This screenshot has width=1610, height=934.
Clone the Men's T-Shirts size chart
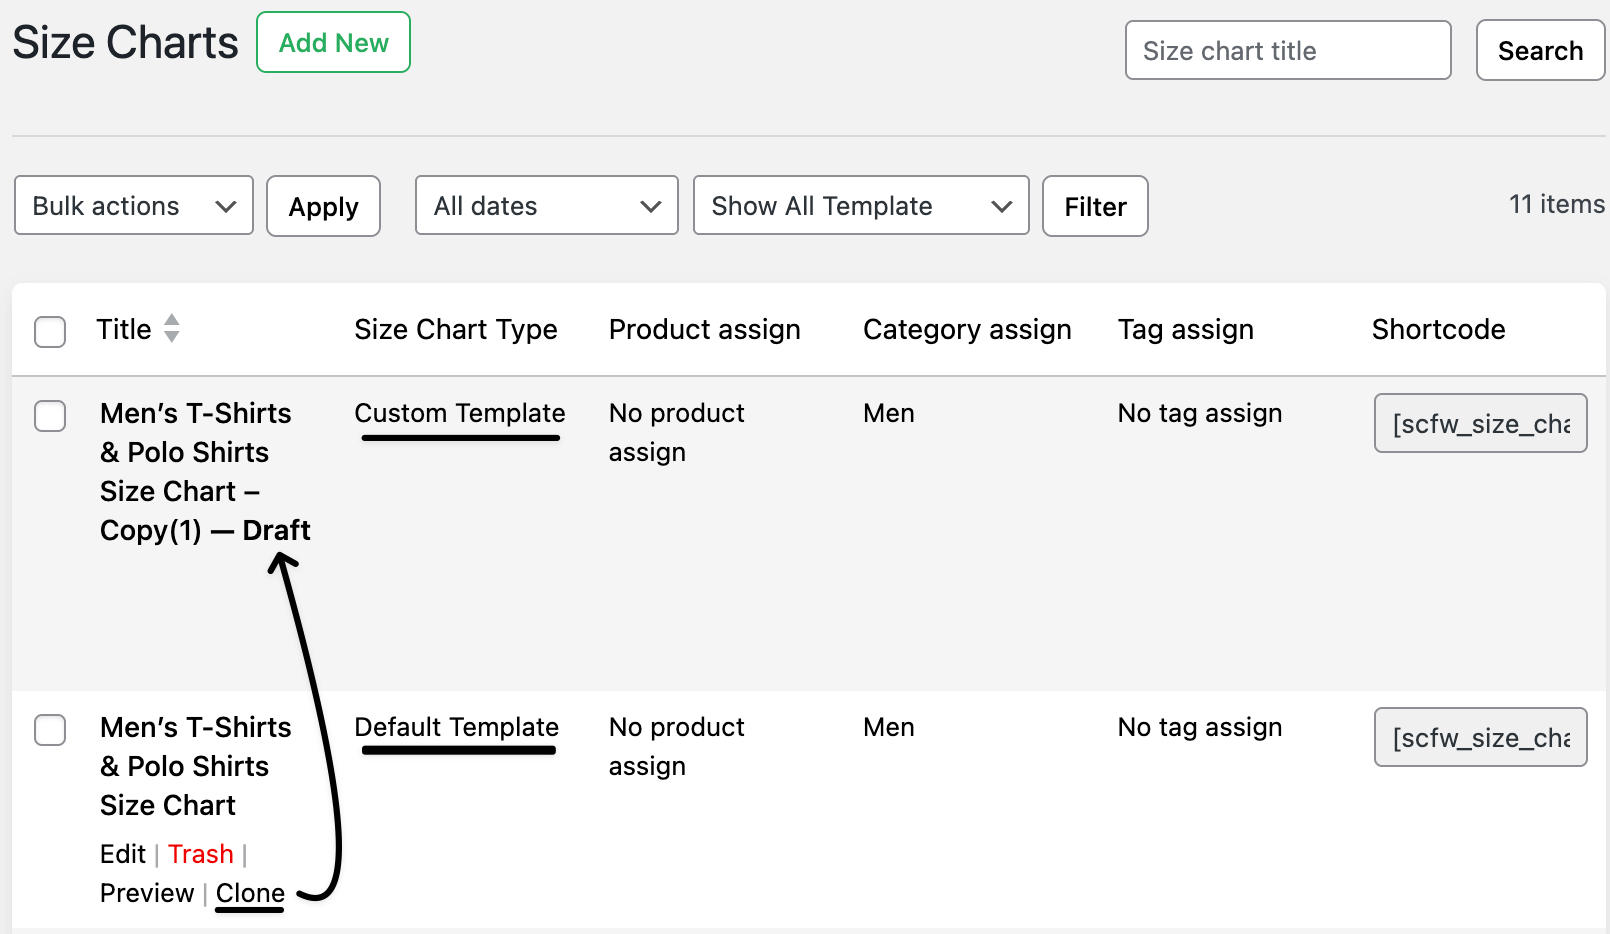pyautogui.click(x=250, y=893)
